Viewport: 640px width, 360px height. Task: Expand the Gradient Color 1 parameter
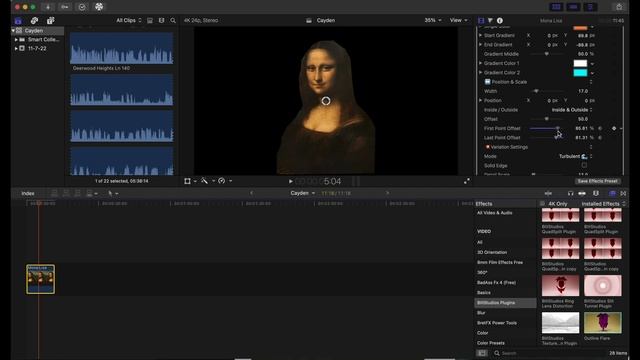point(480,63)
